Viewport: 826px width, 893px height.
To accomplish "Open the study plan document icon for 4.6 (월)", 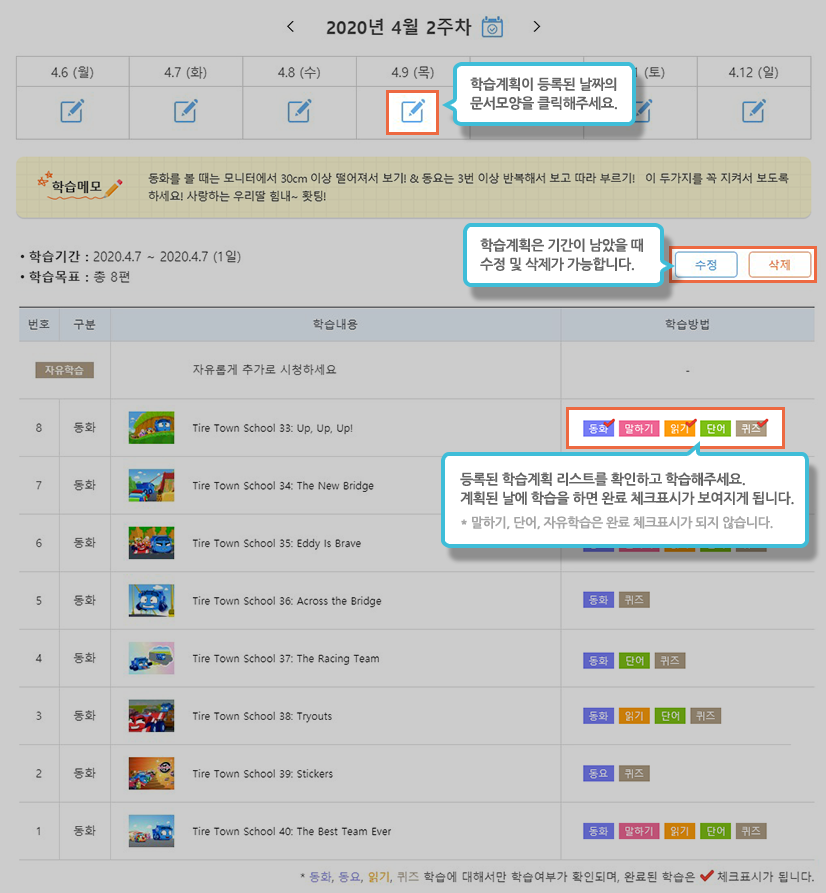I will pos(72,111).
